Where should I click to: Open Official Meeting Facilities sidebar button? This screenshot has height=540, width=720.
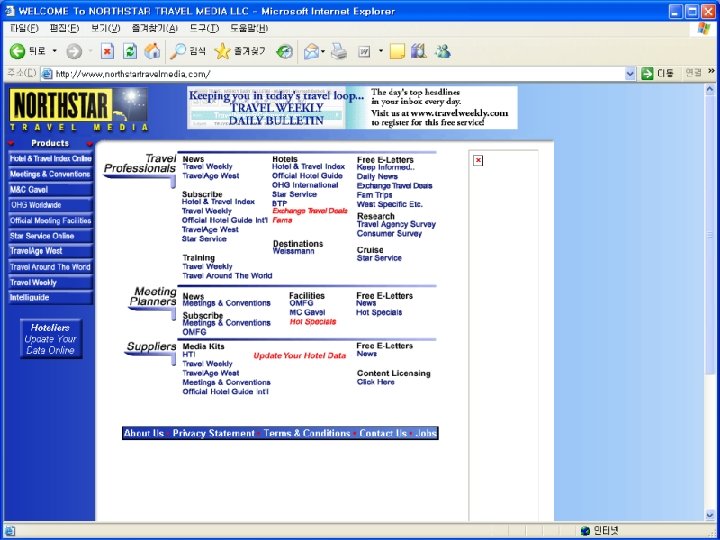click(x=51, y=220)
